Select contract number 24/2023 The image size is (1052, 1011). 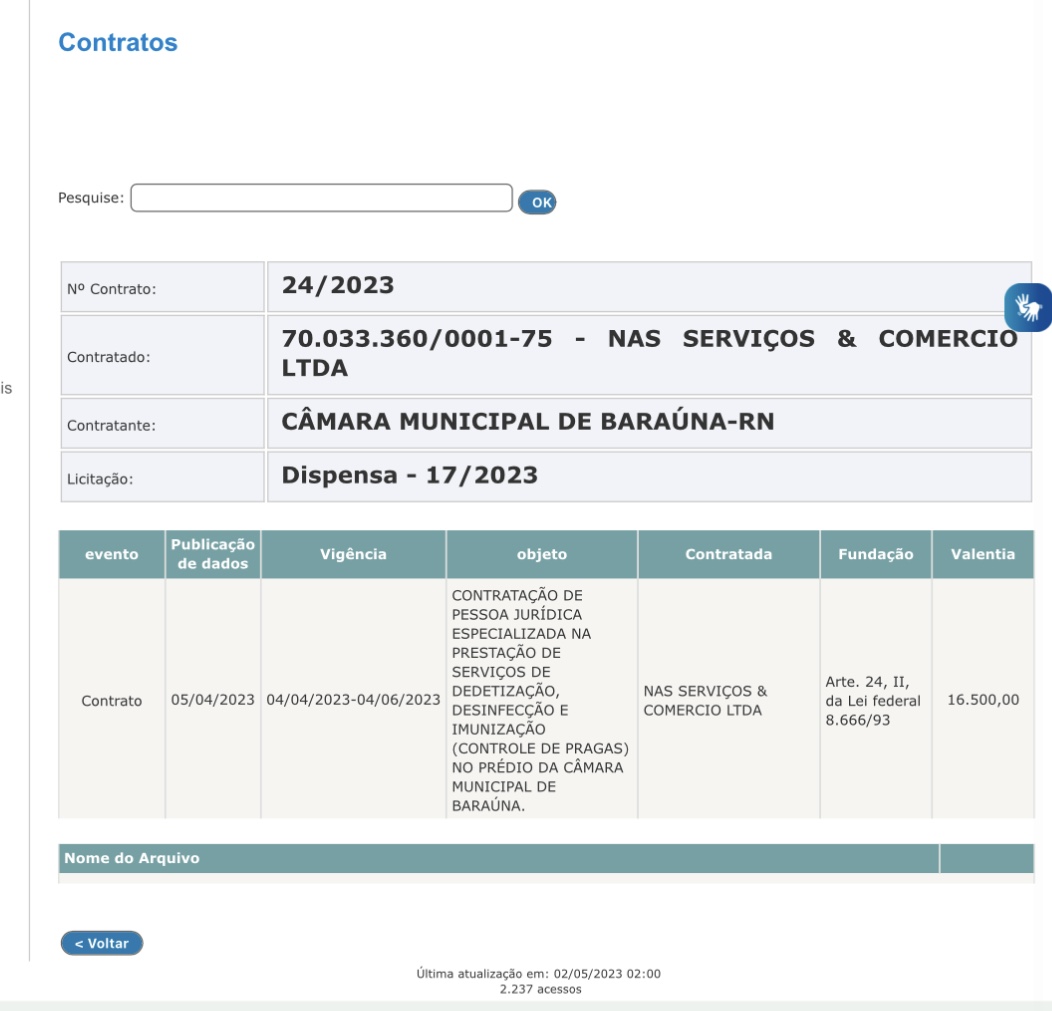pos(337,285)
